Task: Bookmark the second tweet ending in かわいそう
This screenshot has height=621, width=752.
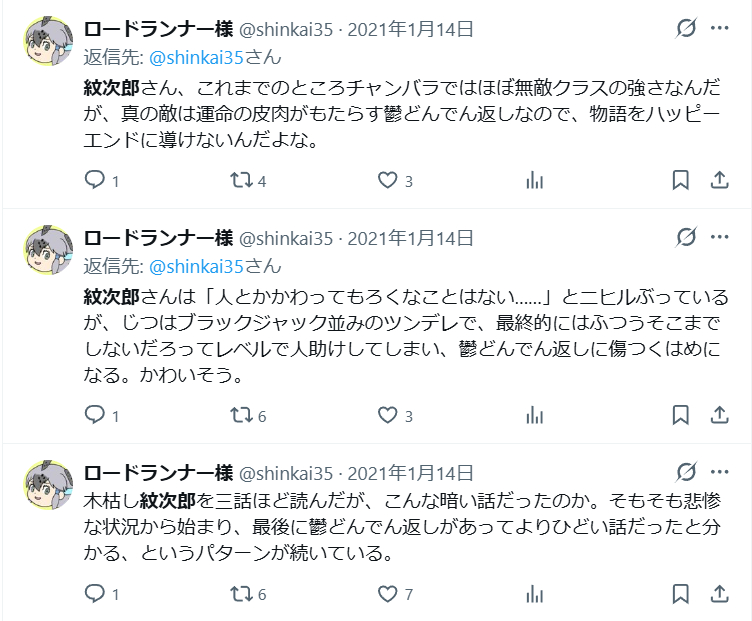Action: (x=680, y=415)
